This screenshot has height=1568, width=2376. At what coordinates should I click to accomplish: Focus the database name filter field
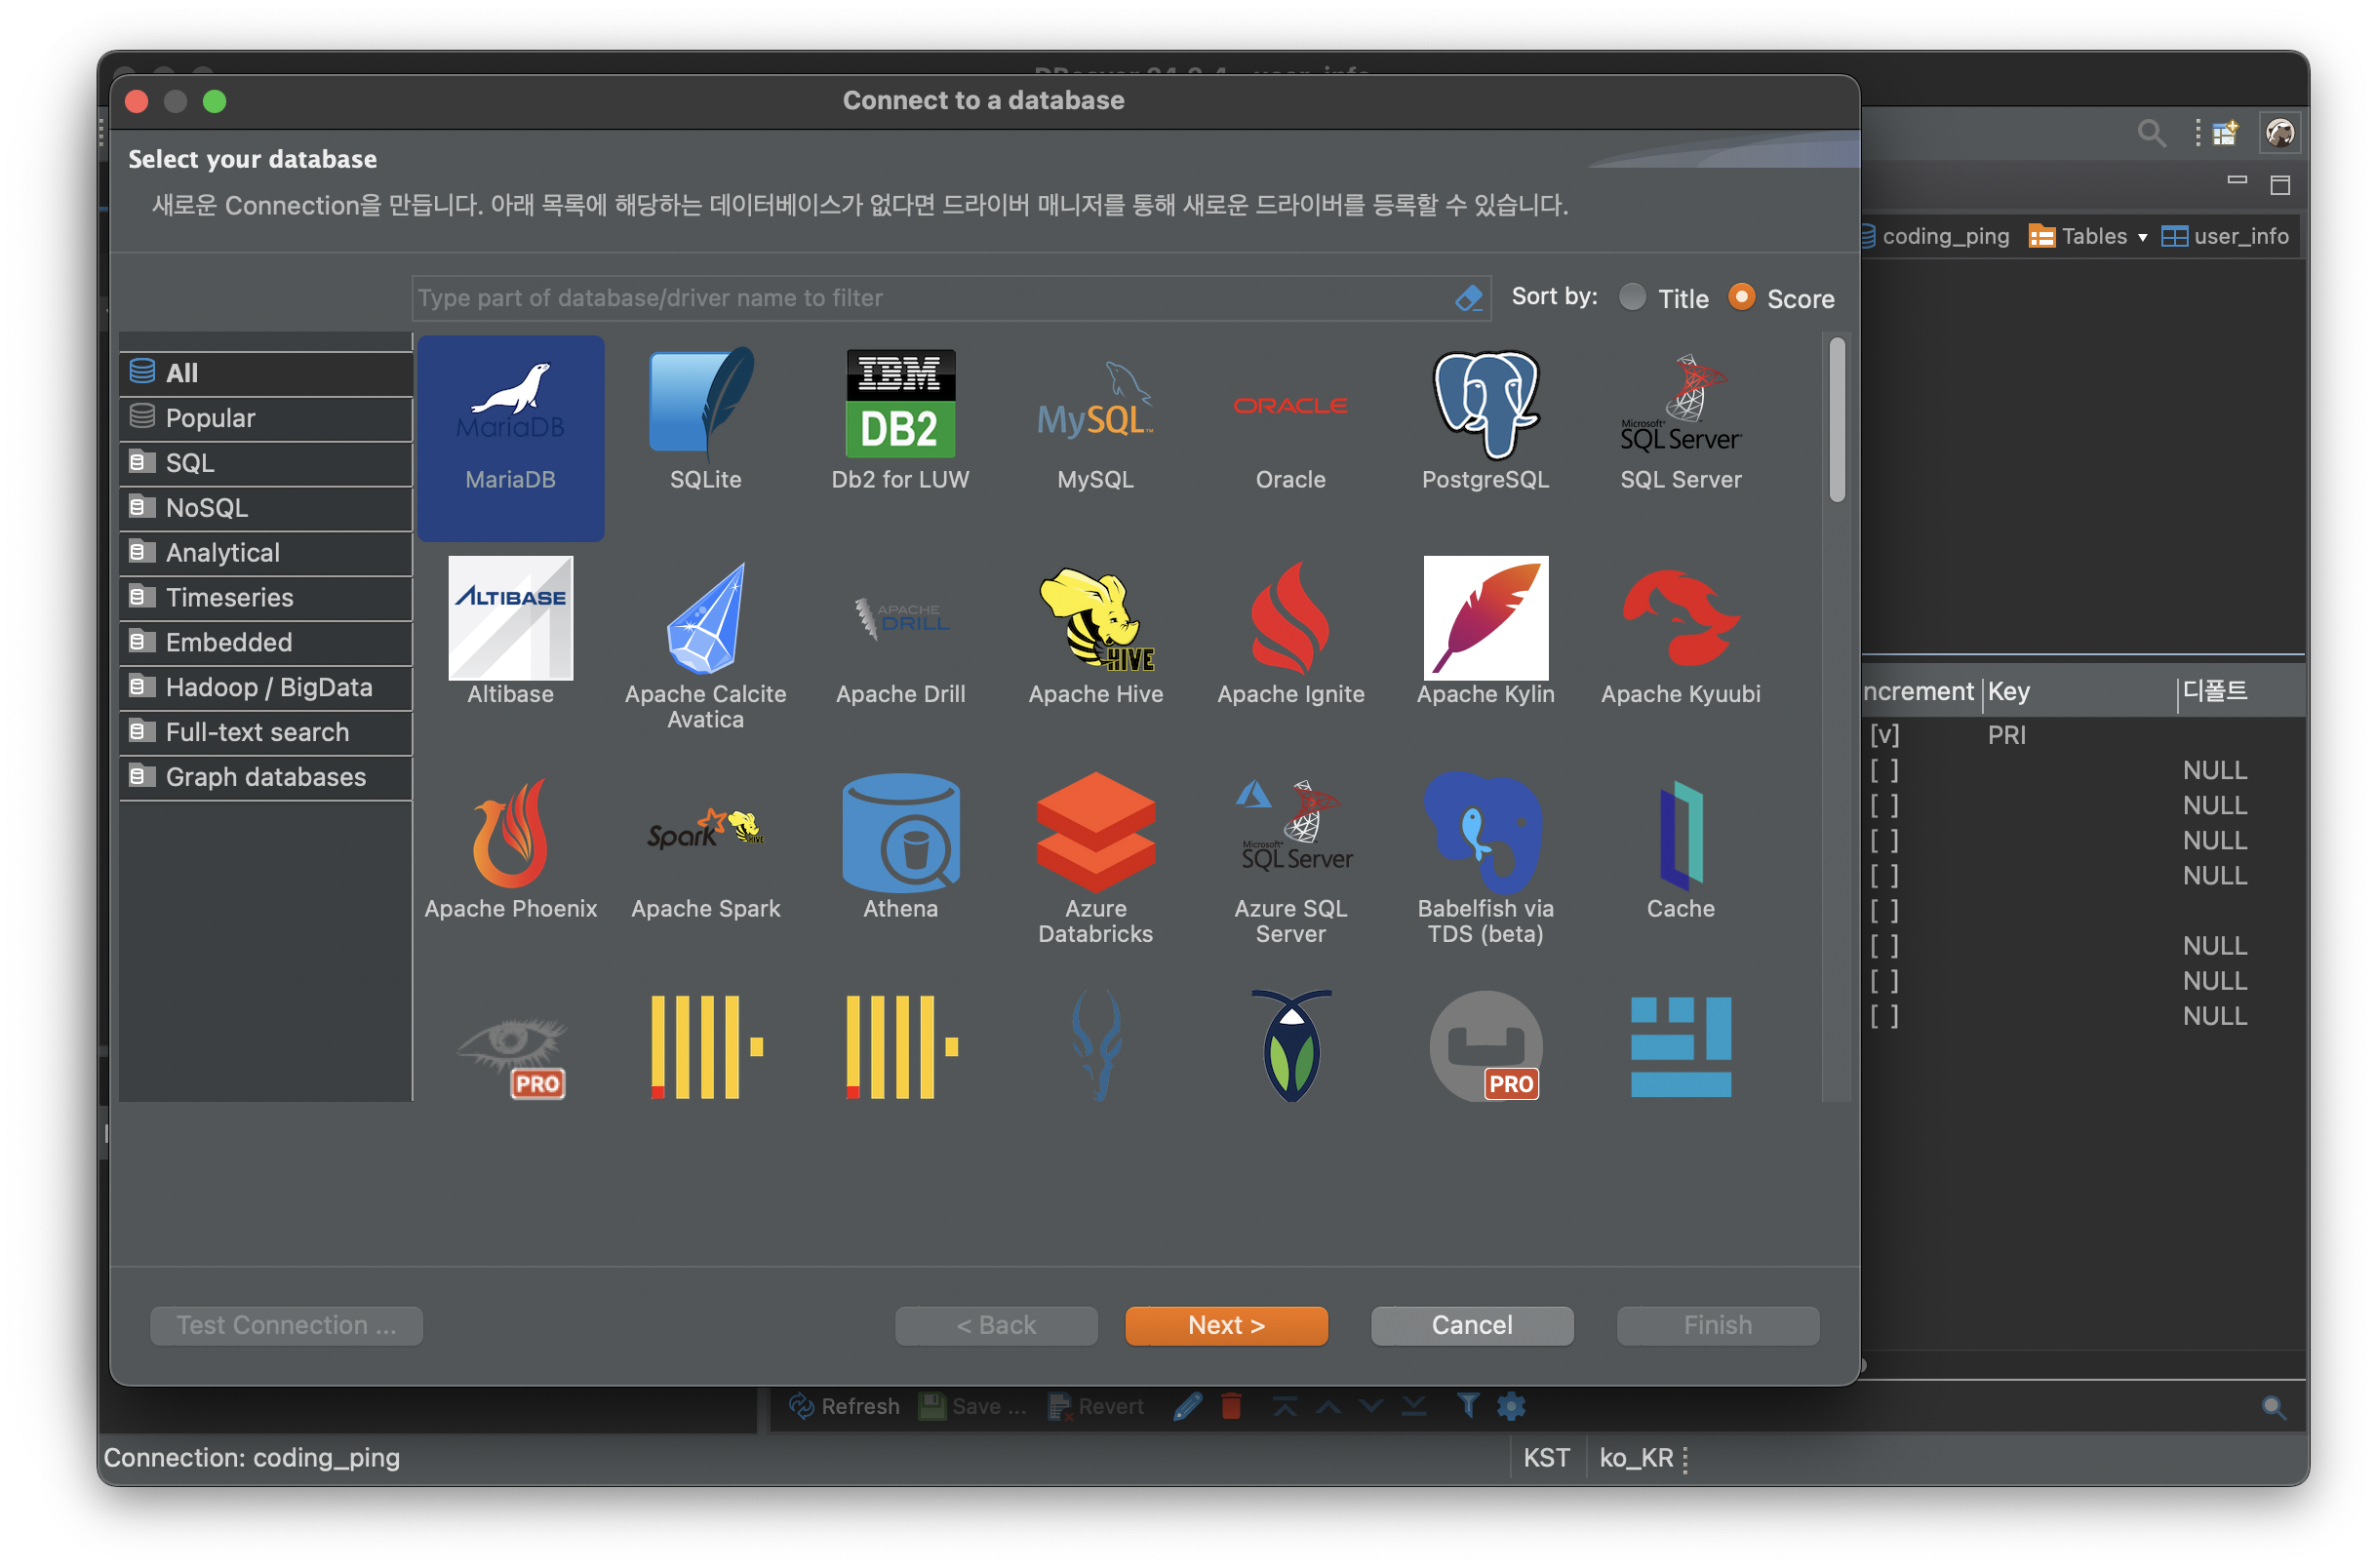930,298
